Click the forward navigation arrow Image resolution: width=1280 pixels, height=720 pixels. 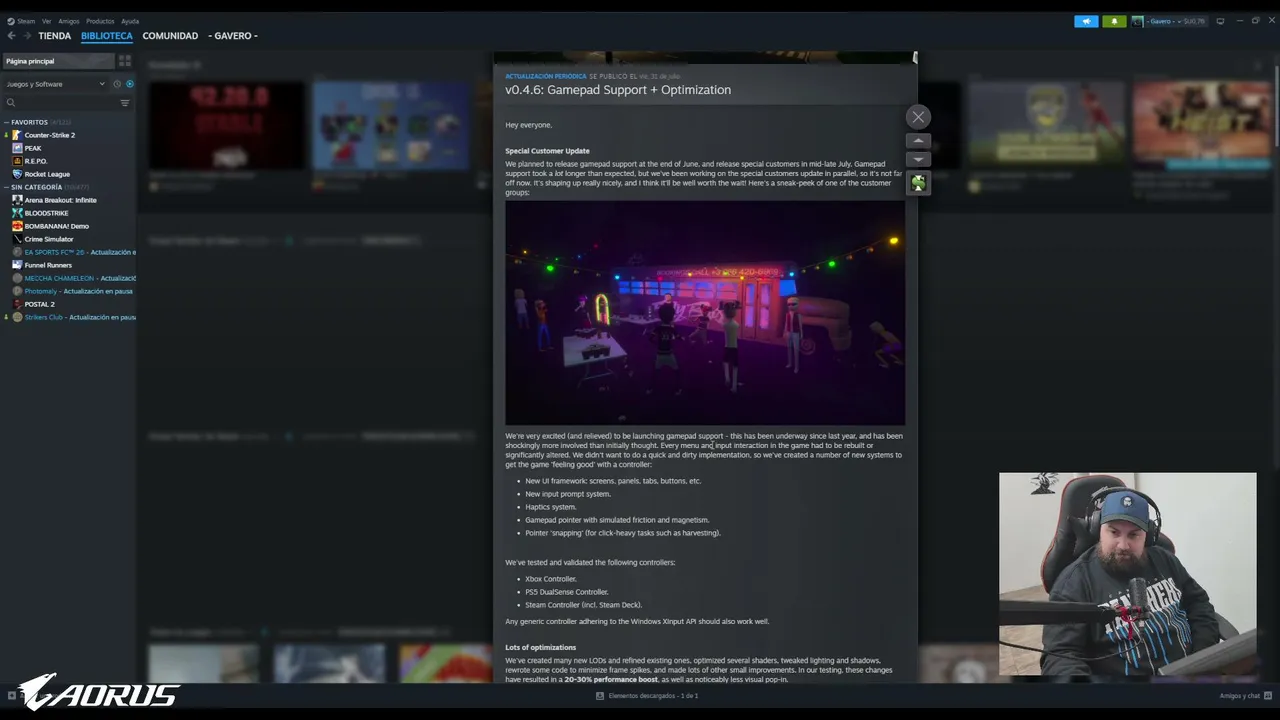coord(27,36)
